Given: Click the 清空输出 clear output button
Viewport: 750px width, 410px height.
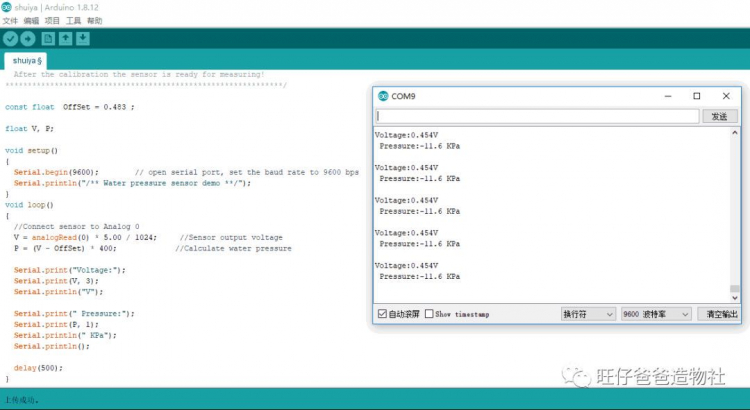Looking at the screenshot, I should (719, 314).
